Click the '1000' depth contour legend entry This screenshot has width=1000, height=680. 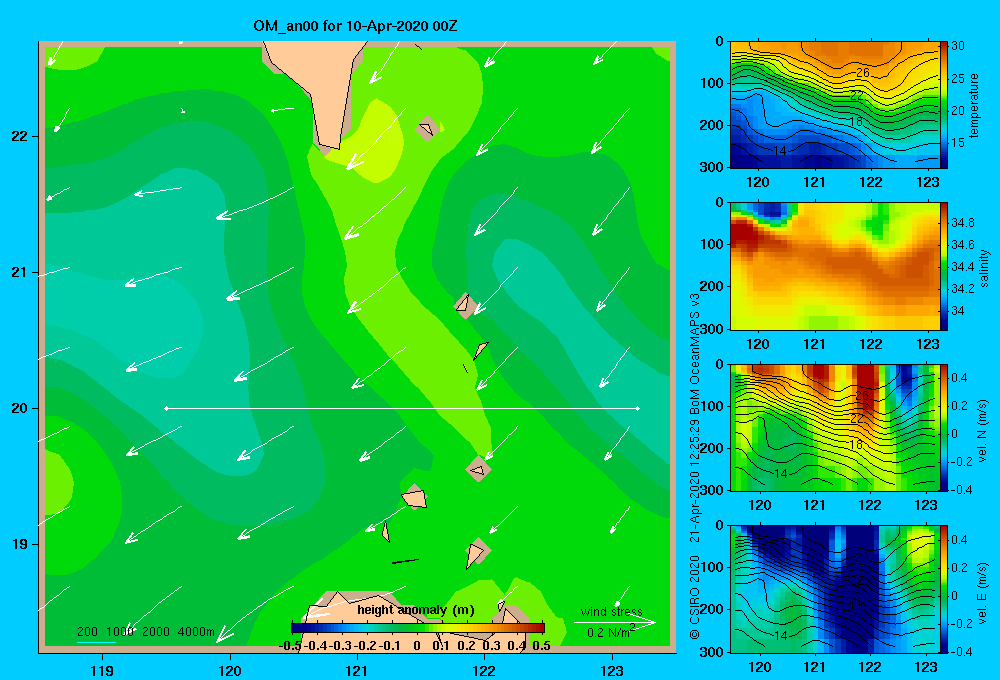tap(120, 632)
